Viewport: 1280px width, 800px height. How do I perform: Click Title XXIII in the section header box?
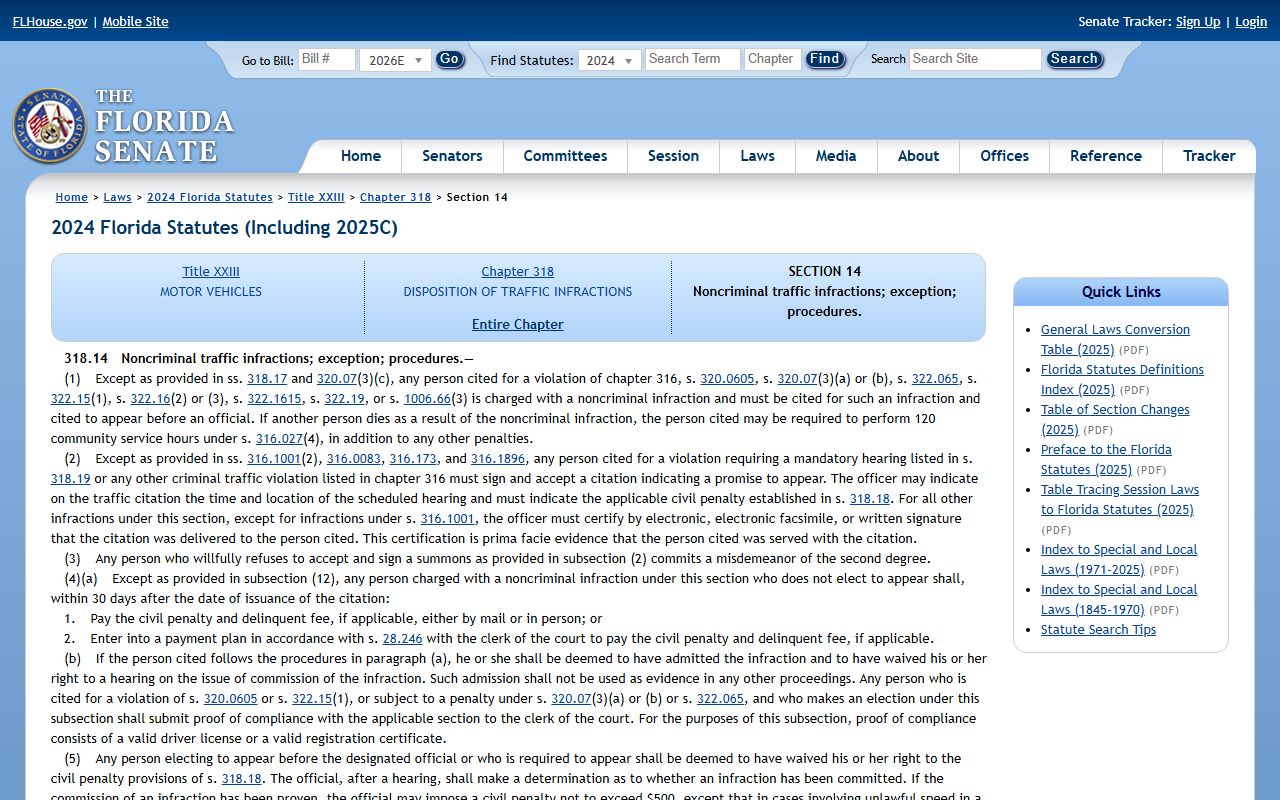tap(211, 271)
